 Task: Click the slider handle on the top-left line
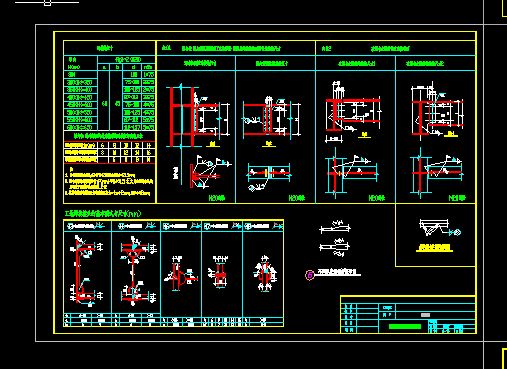tap(47, 3)
